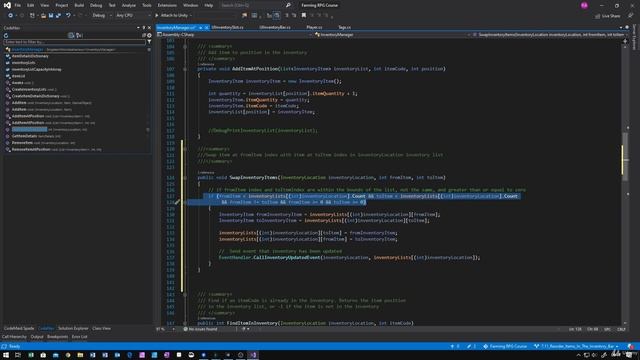The height and width of the screenshot is (360, 640).
Task: Switch to the Player.cs tab
Action: point(314,27)
